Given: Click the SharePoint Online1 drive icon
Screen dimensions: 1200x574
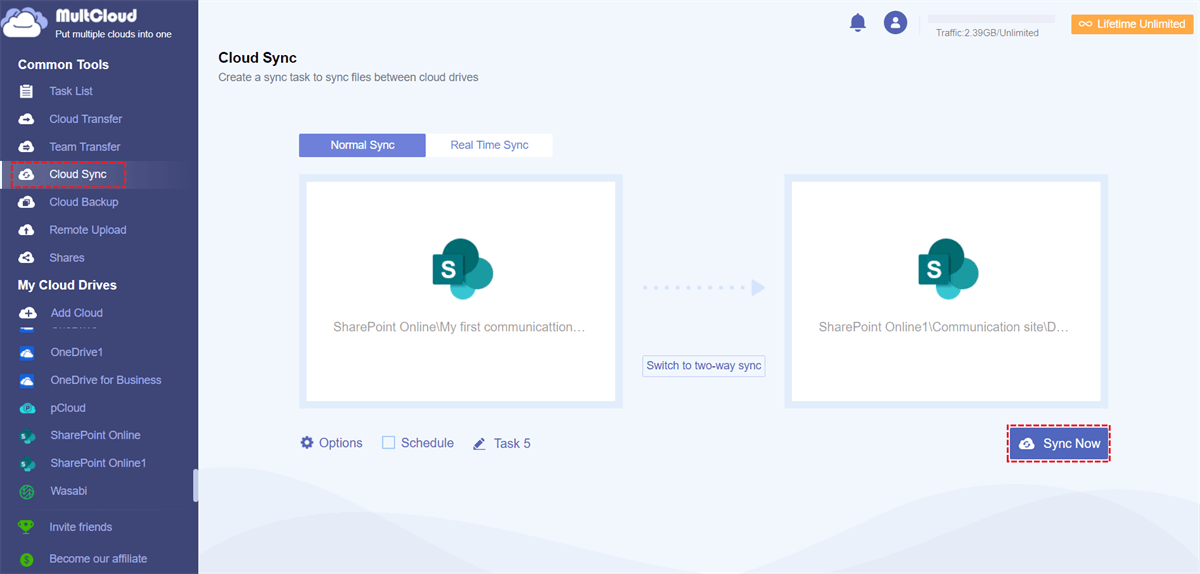Looking at the screenshot, I should 28,464.
